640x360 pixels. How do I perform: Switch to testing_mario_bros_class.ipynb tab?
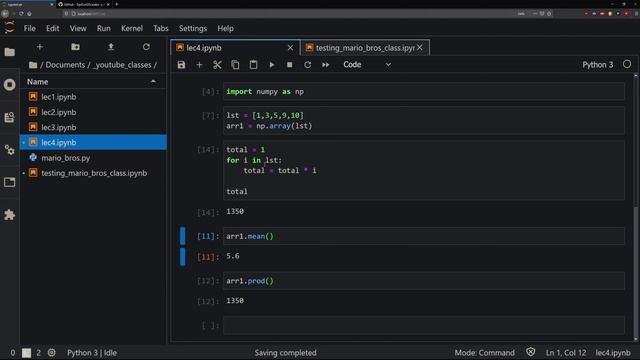click(x=365, y=48)
